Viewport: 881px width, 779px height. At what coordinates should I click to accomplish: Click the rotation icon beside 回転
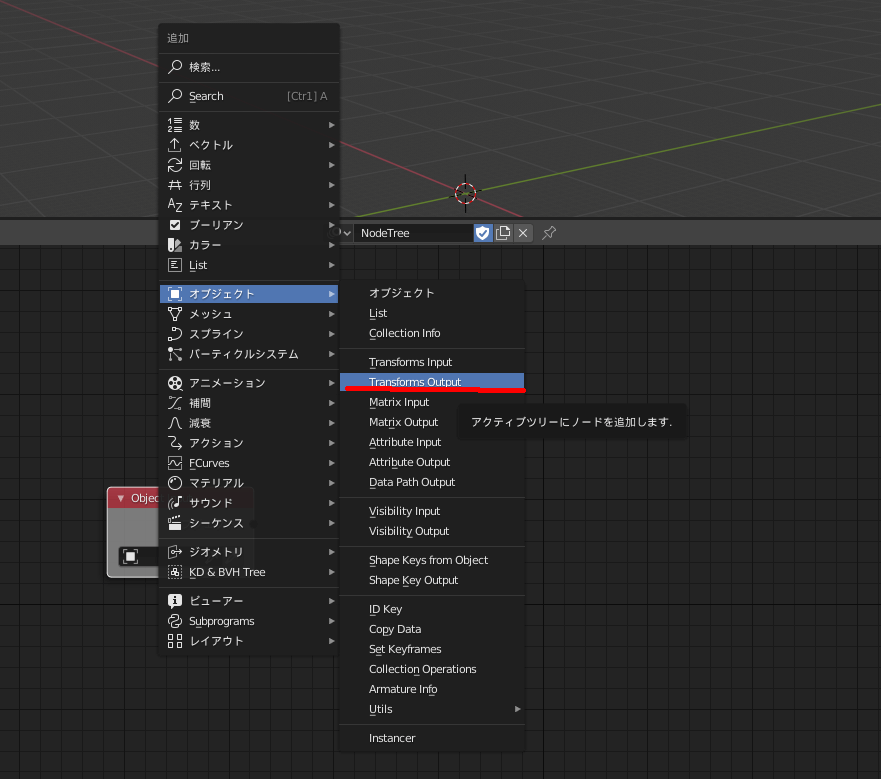point(175,165)
